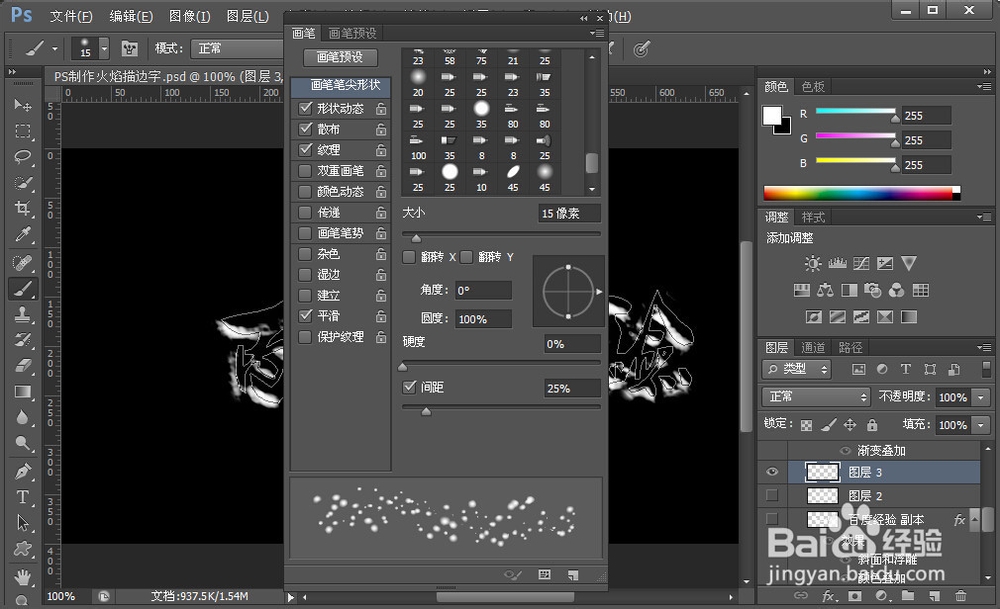
Task: Click the Levels adjustment icon
Action: [837, 263]
